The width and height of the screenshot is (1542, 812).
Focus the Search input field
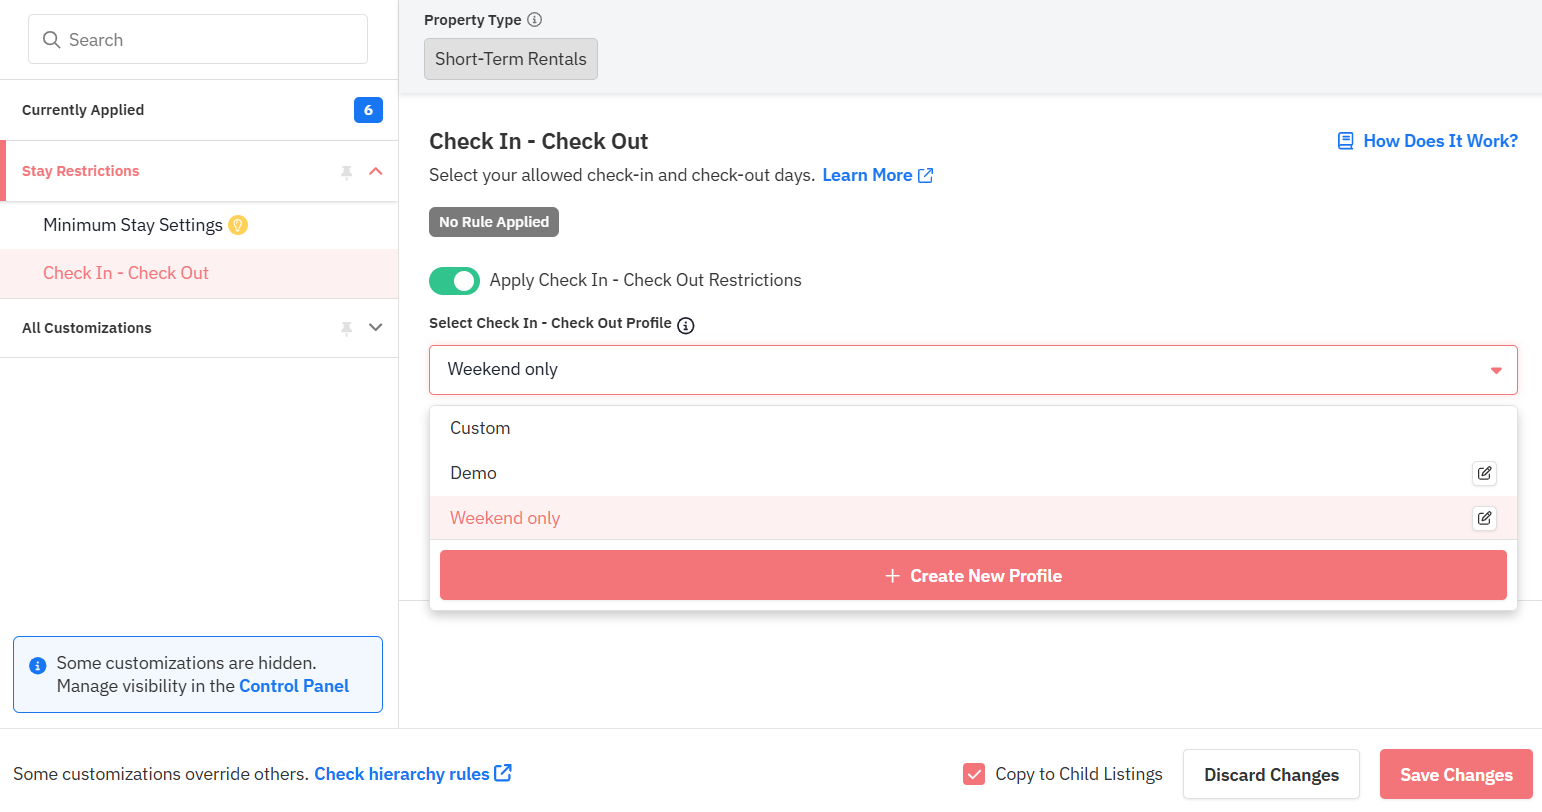click(x=198, y=40)
